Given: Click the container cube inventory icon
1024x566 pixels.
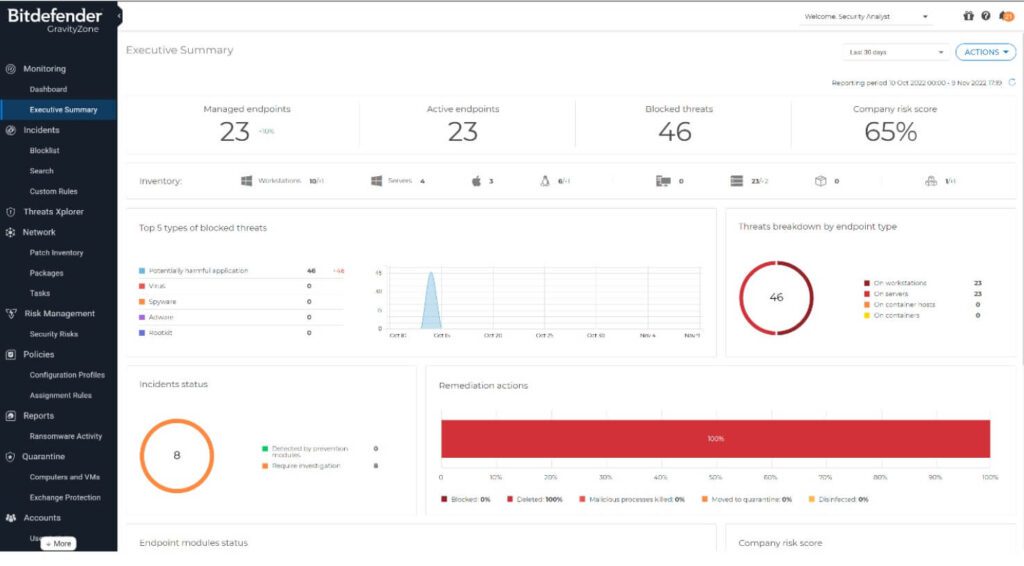Looking at the screenshot, I should pos(821,181).
